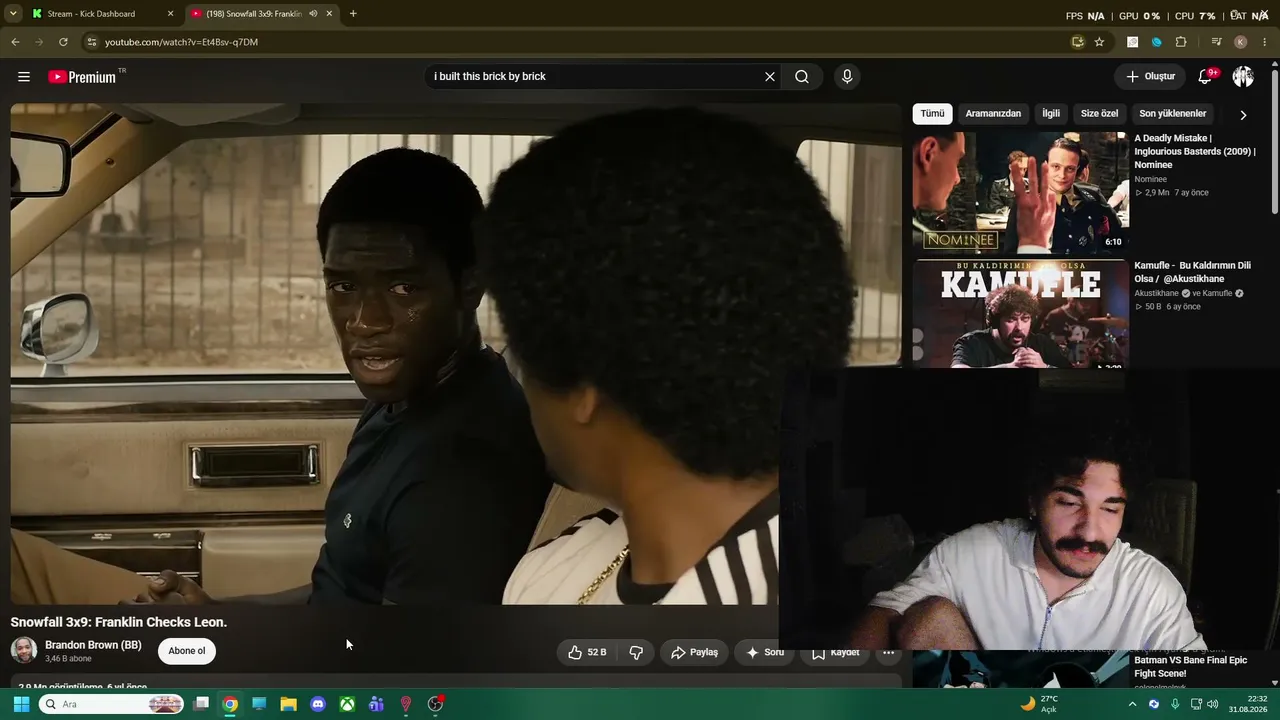Close the Snowfall YouTube tab
The height and width of the screenshot is (720, 1280).
tap(329, 14)
